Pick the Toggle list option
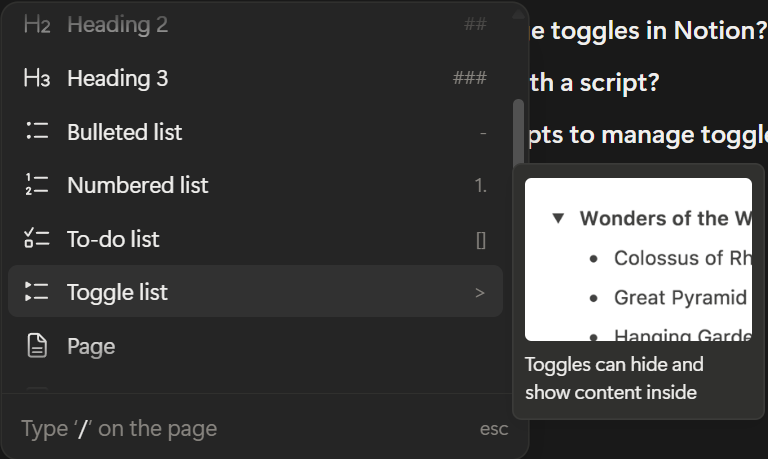This screenshot has width=768, height=459. point(117,292)
